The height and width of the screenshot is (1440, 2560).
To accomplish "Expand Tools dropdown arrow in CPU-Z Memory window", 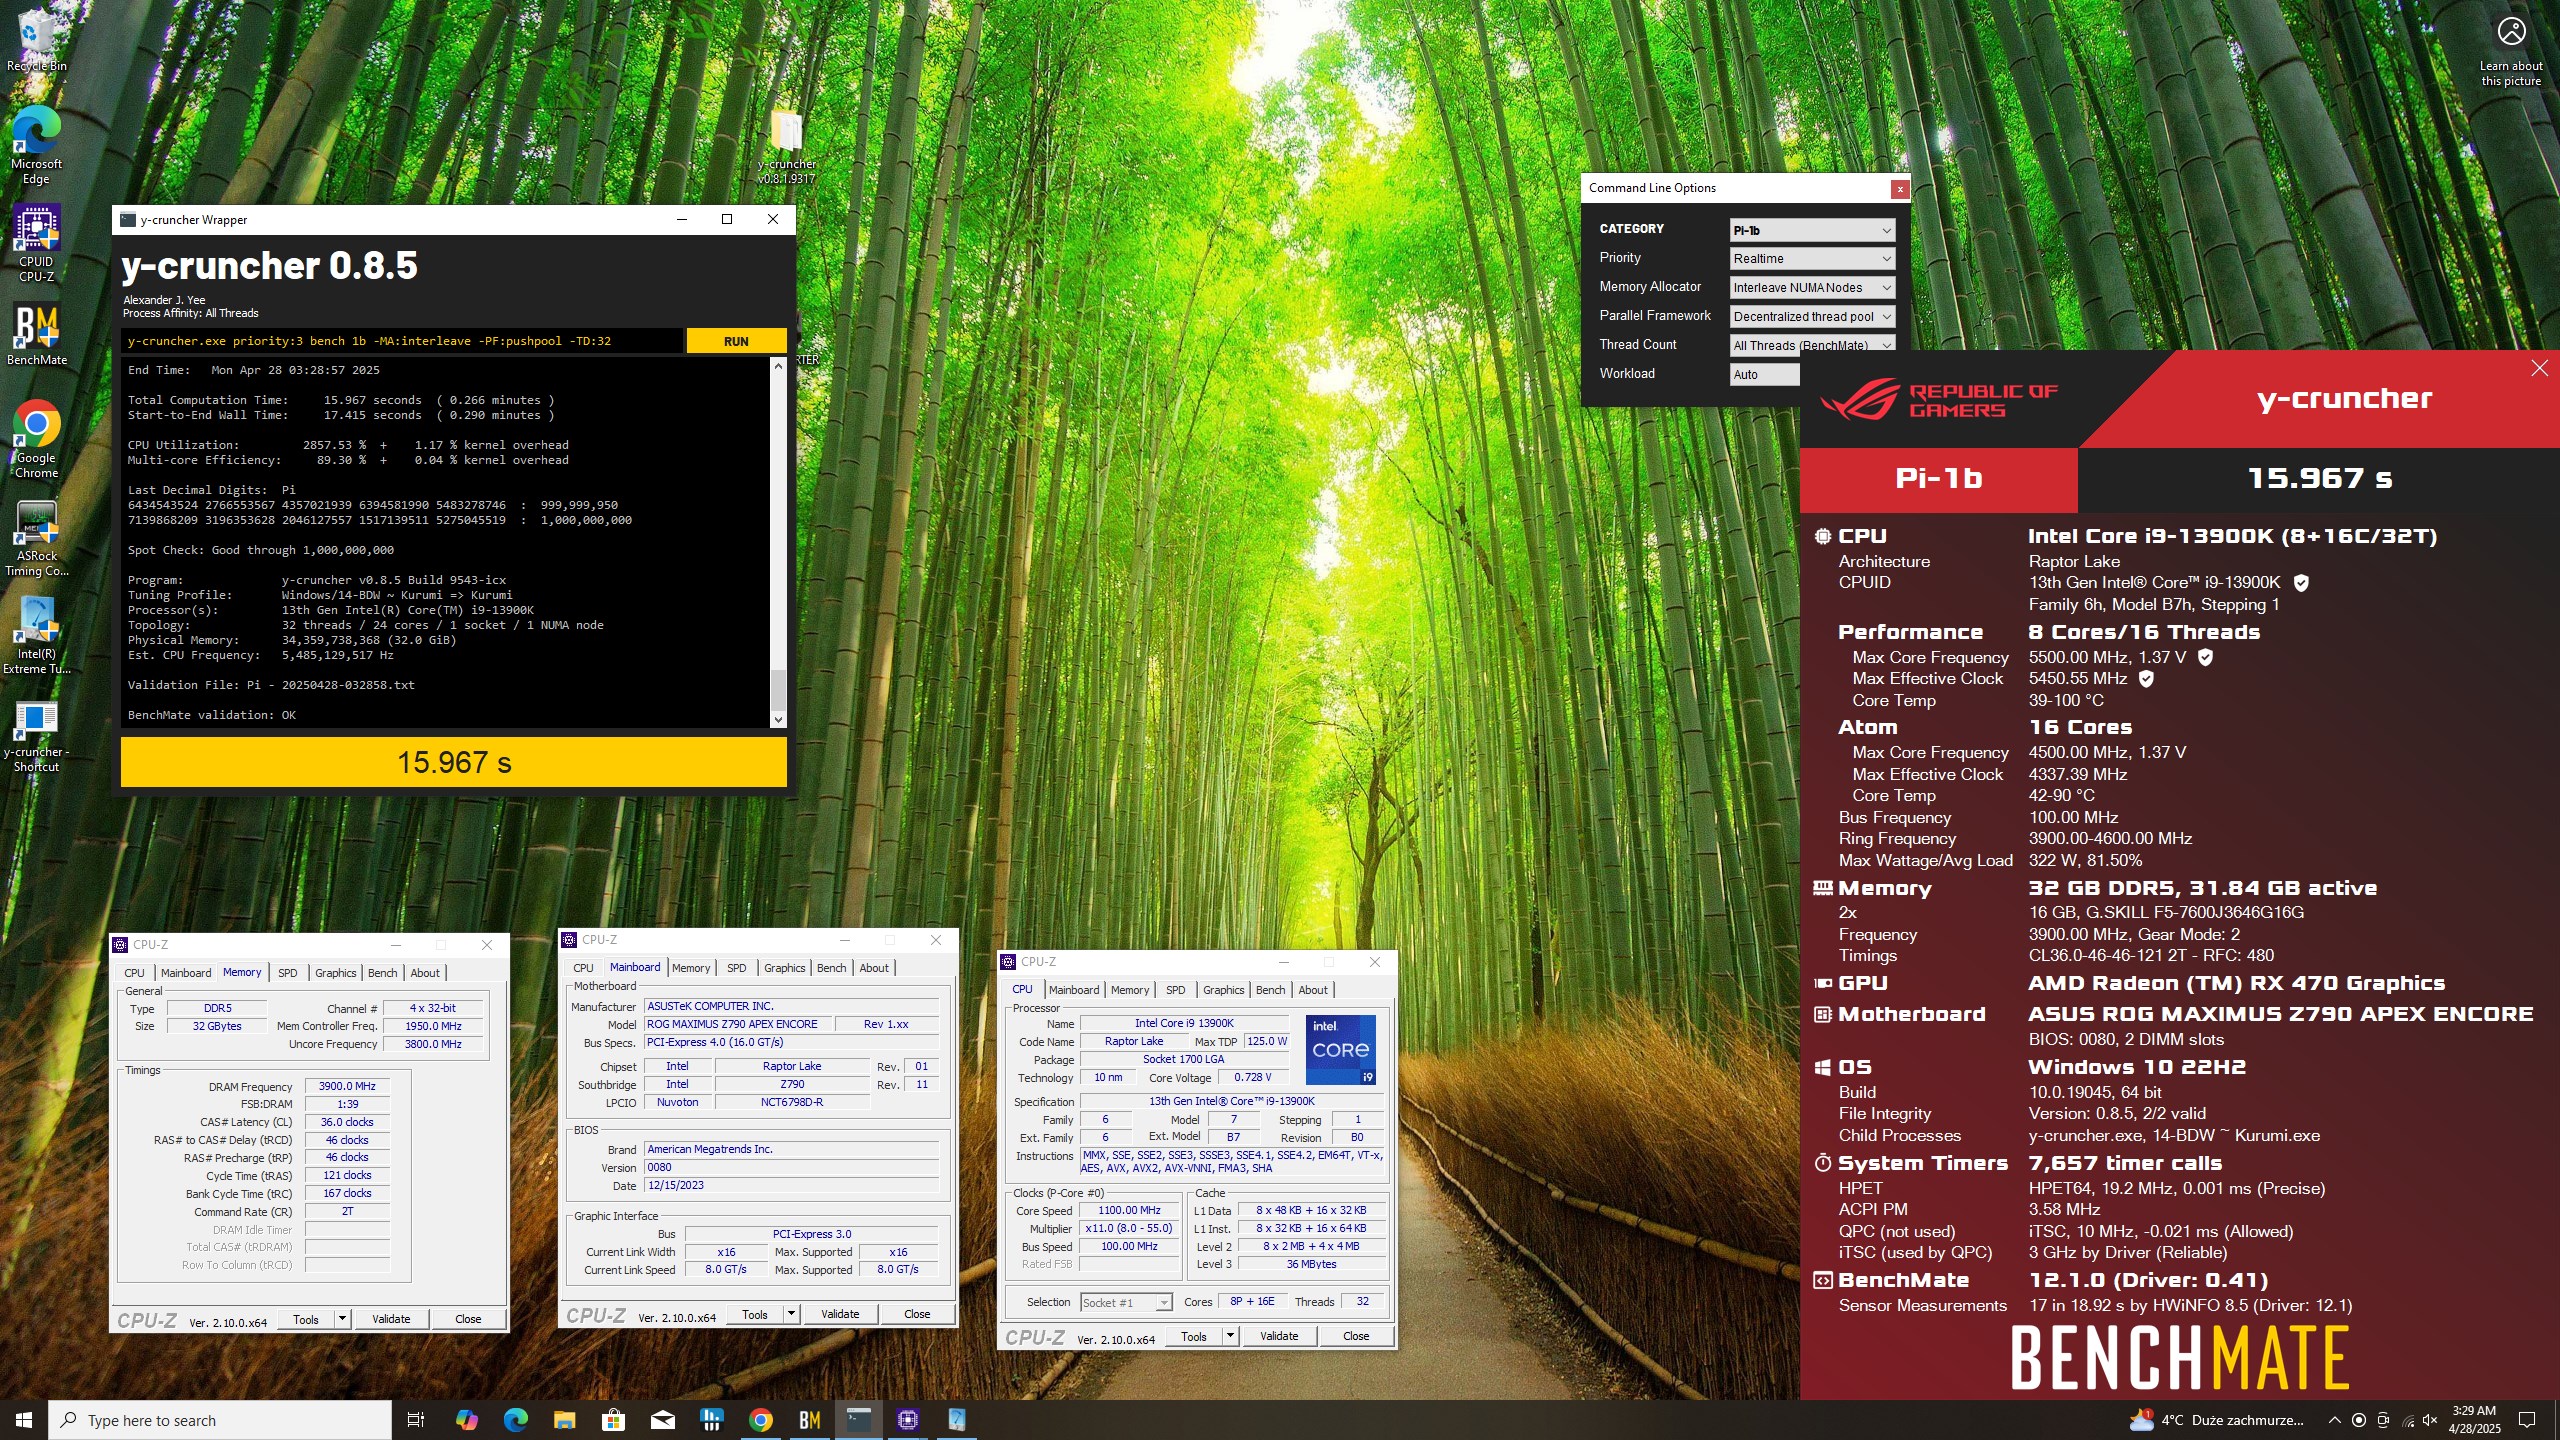I will 342,1319.
